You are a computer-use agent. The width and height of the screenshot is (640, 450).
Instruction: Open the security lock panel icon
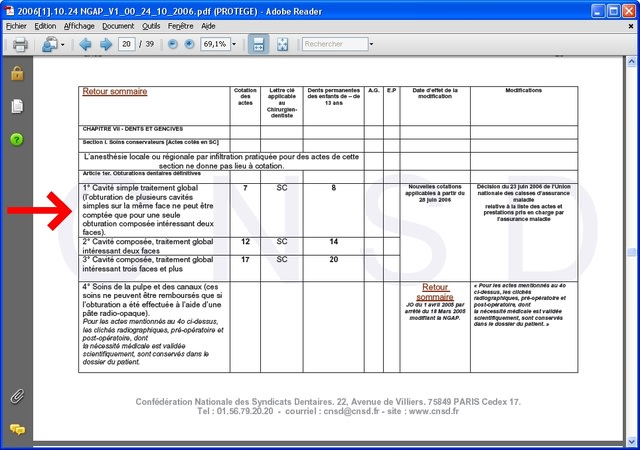point(17,74)
